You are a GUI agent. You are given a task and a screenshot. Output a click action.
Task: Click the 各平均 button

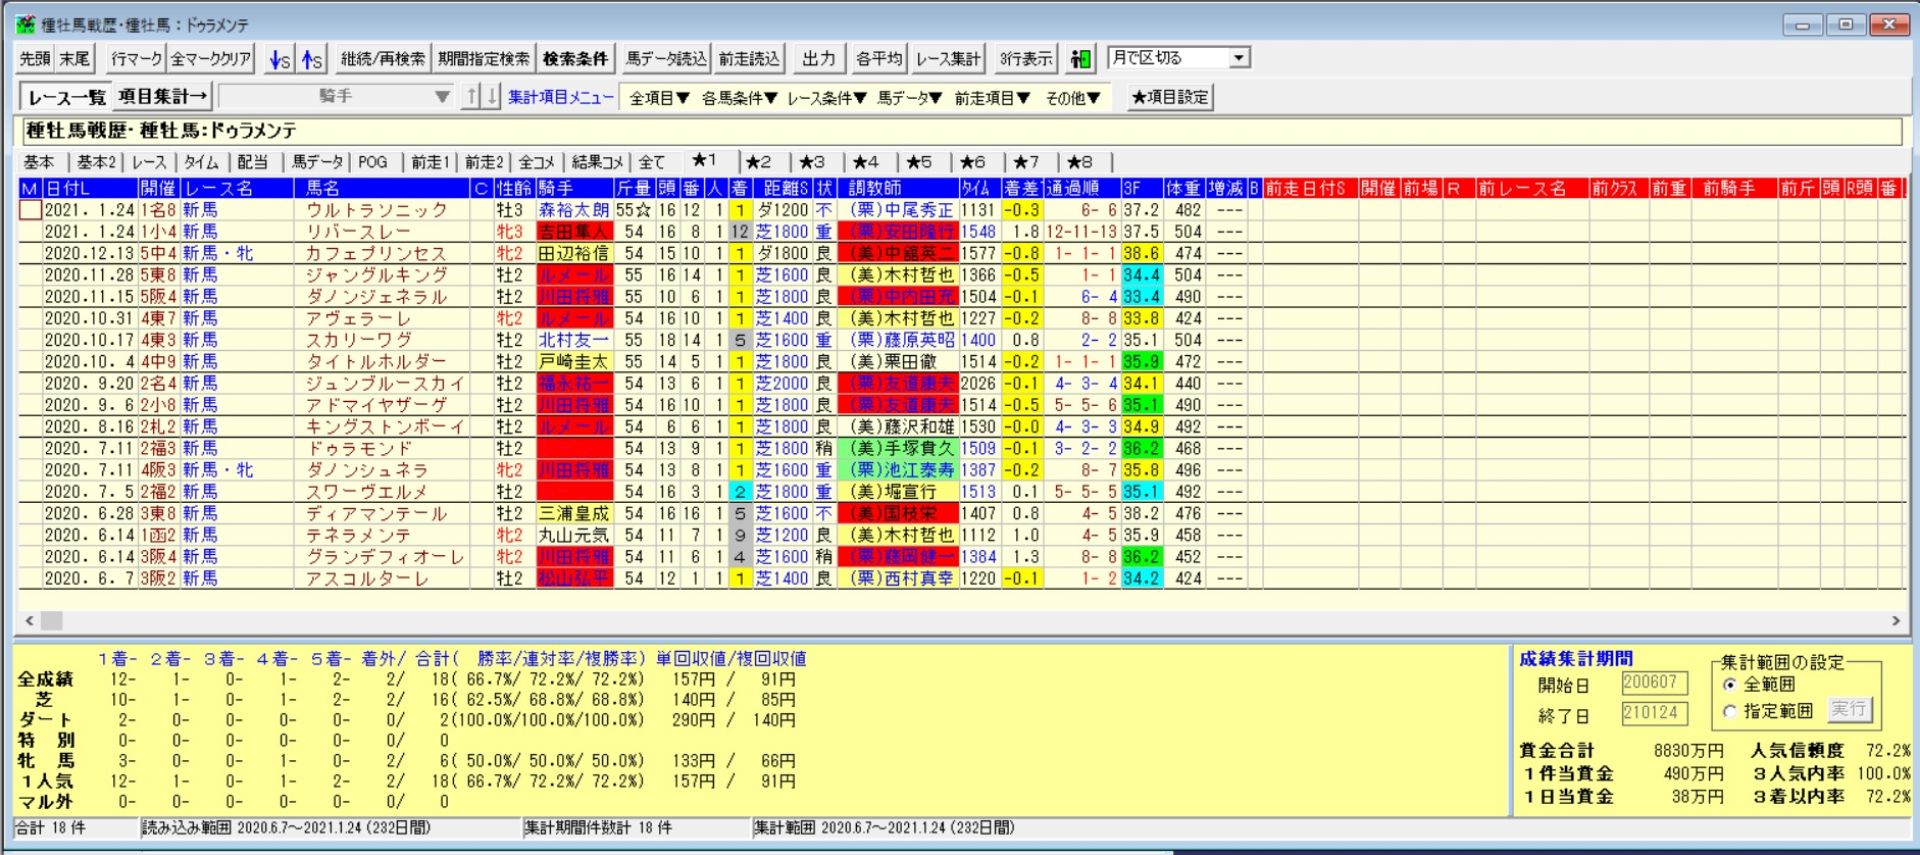coord(879,59)
